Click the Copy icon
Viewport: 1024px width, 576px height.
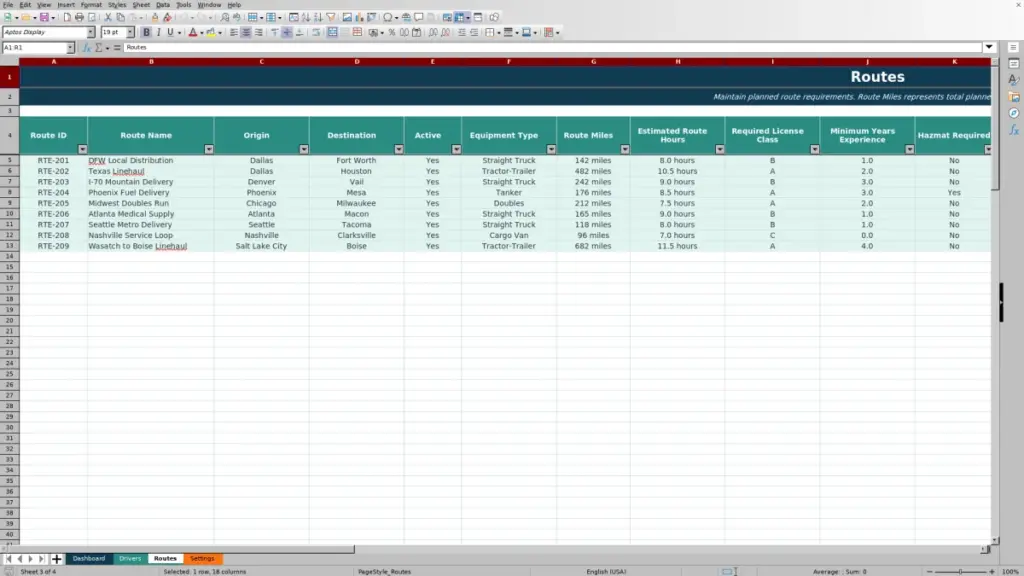120,18
